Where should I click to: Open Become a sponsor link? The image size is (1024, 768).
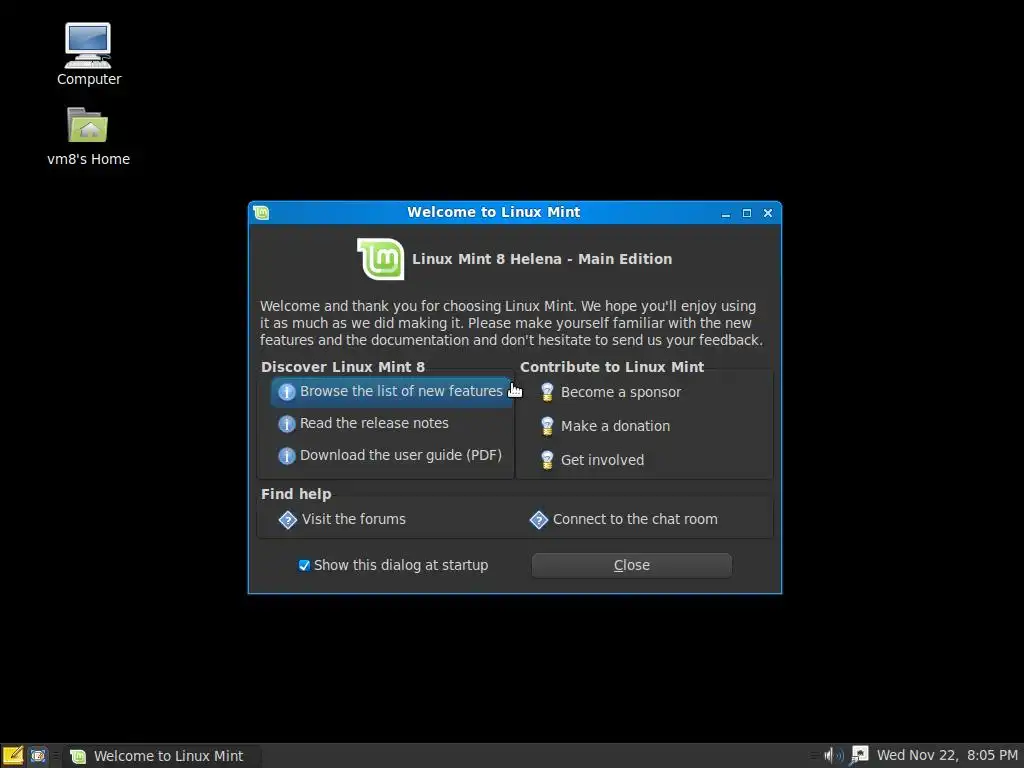pos(611,392)
